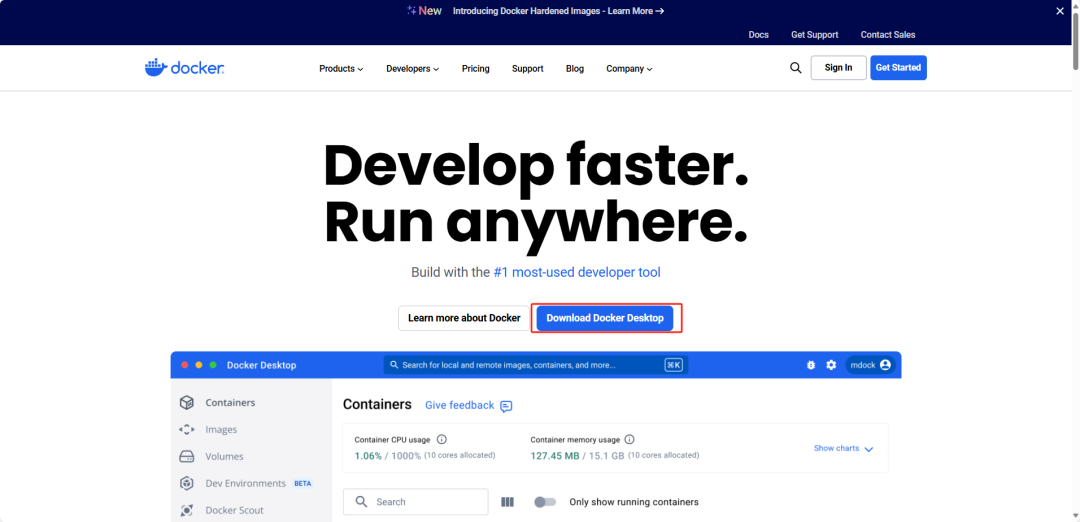
Task: Click the Images label in the sidebar
Action: click(x=221, y=429)
